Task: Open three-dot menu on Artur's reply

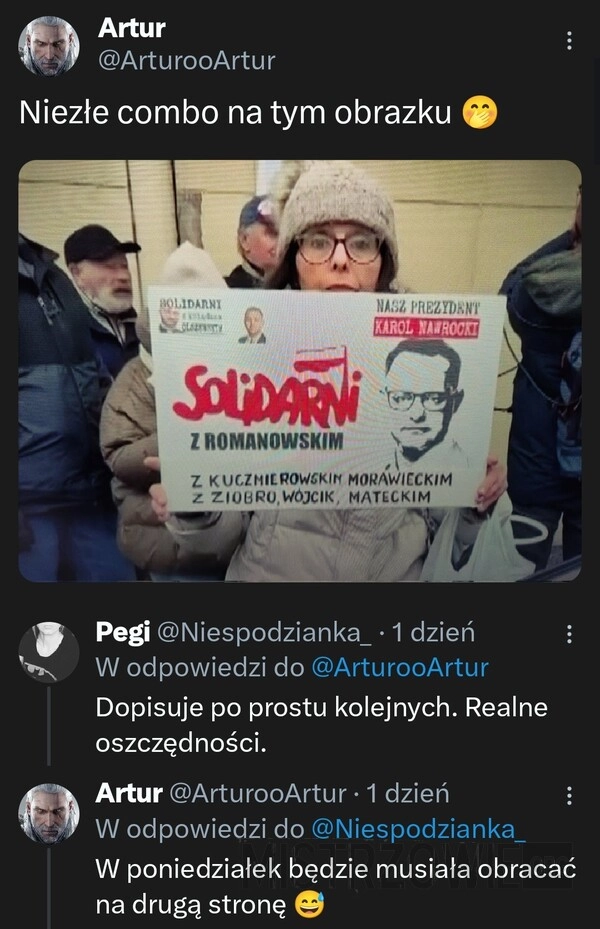Action: pos(569,795)
